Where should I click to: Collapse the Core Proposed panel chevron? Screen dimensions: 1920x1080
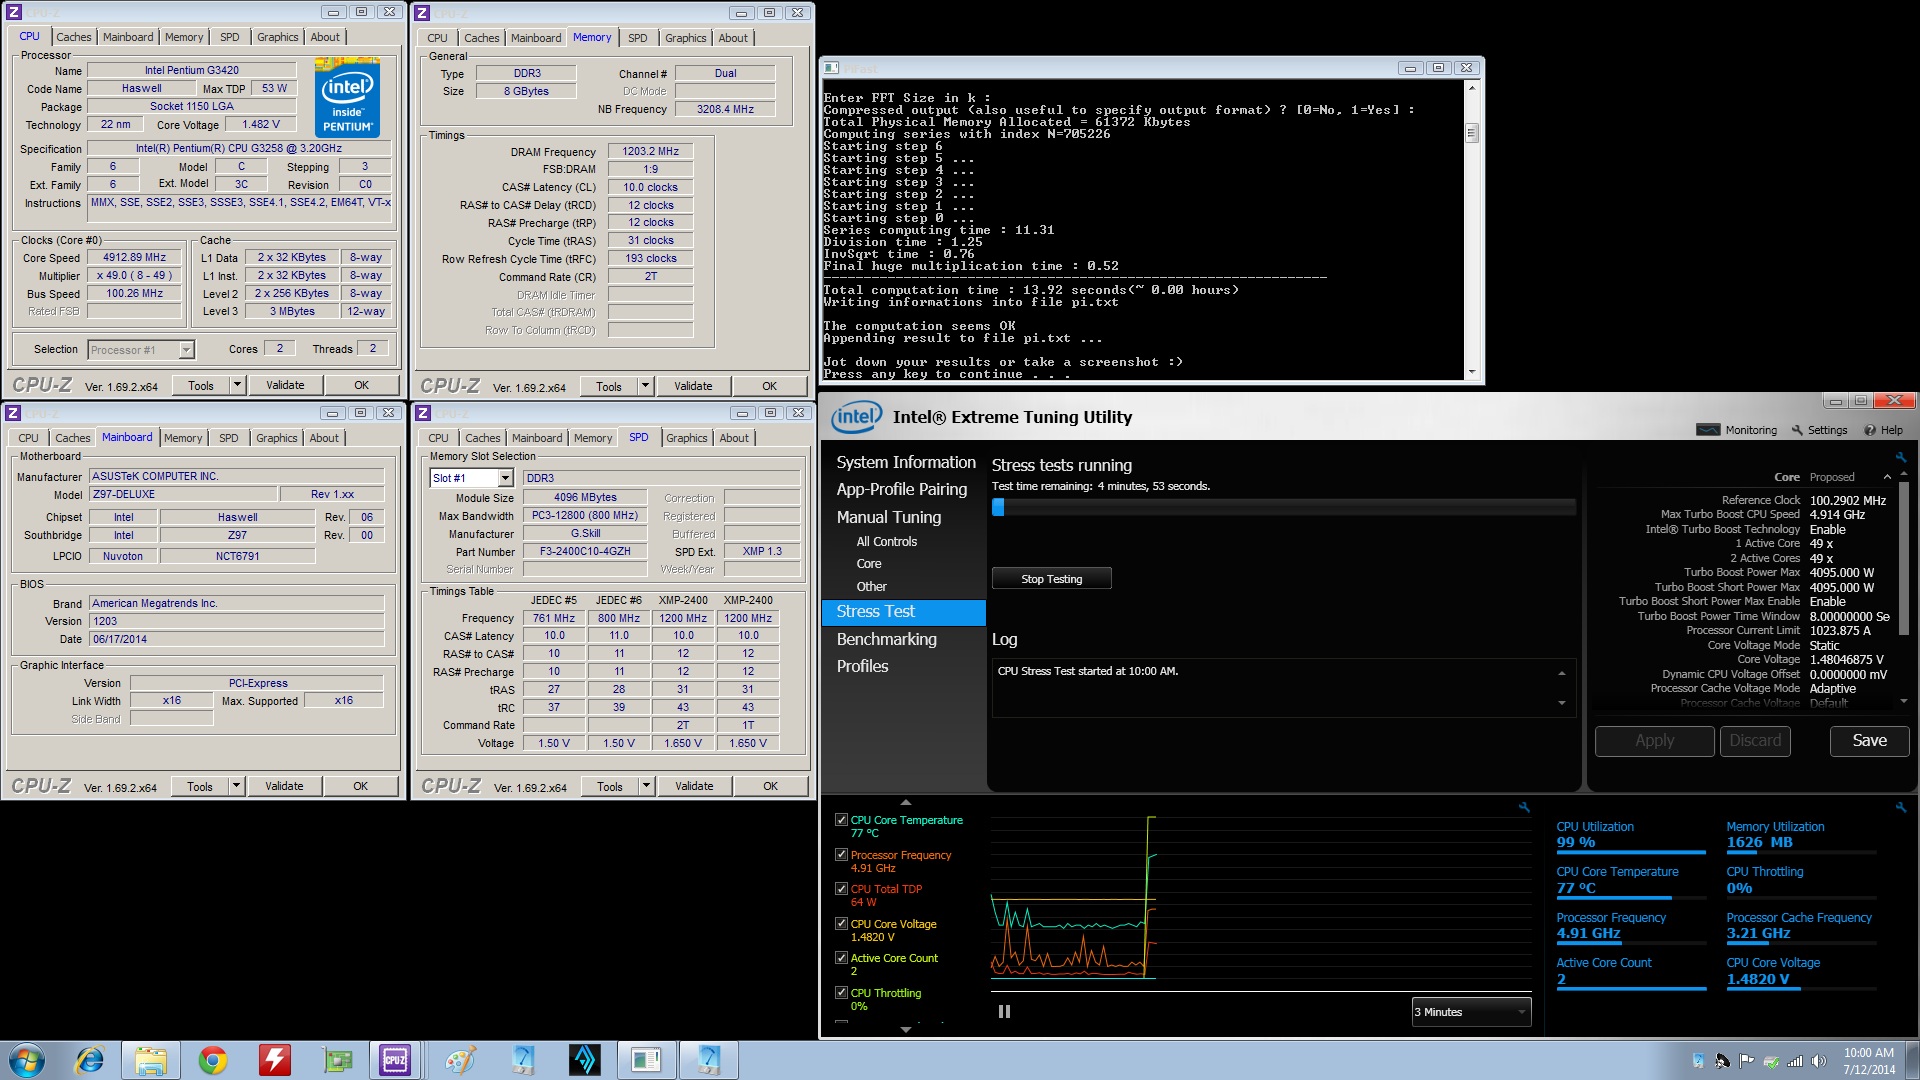click(x=1887, y=477)
